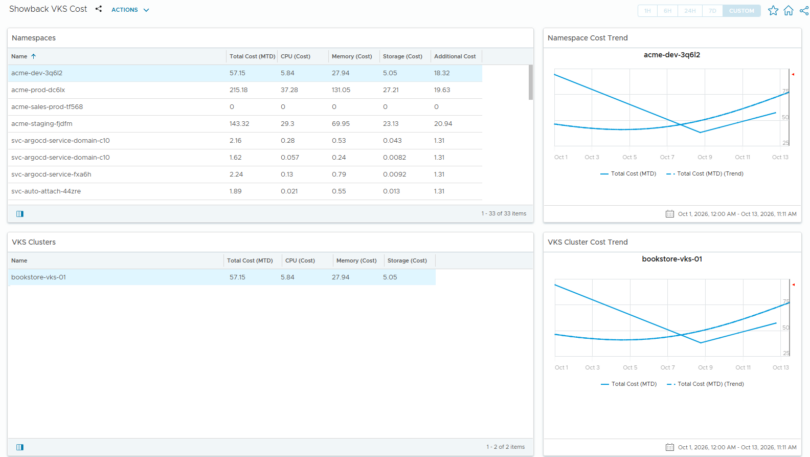810x457 pixels.
Task: Select the 6H time range
Action: [x=667, y=11]
